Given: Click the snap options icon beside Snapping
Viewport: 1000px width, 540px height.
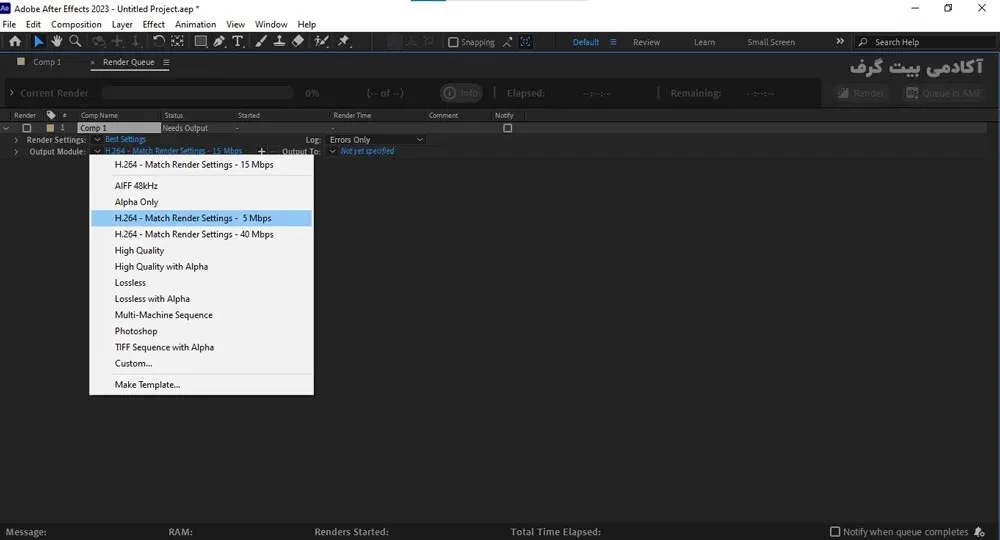Looking at the screenshot, I should pyautogui.click(x=507, y=42).
